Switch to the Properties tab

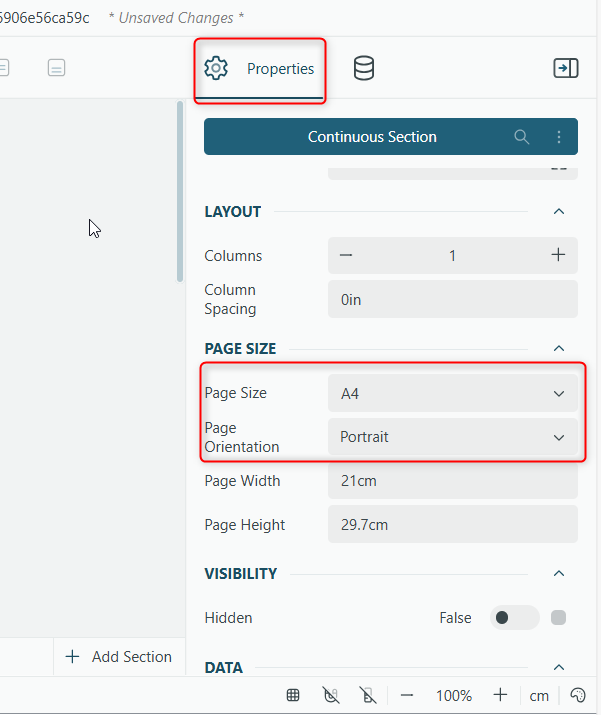click(x=260, y=69)
